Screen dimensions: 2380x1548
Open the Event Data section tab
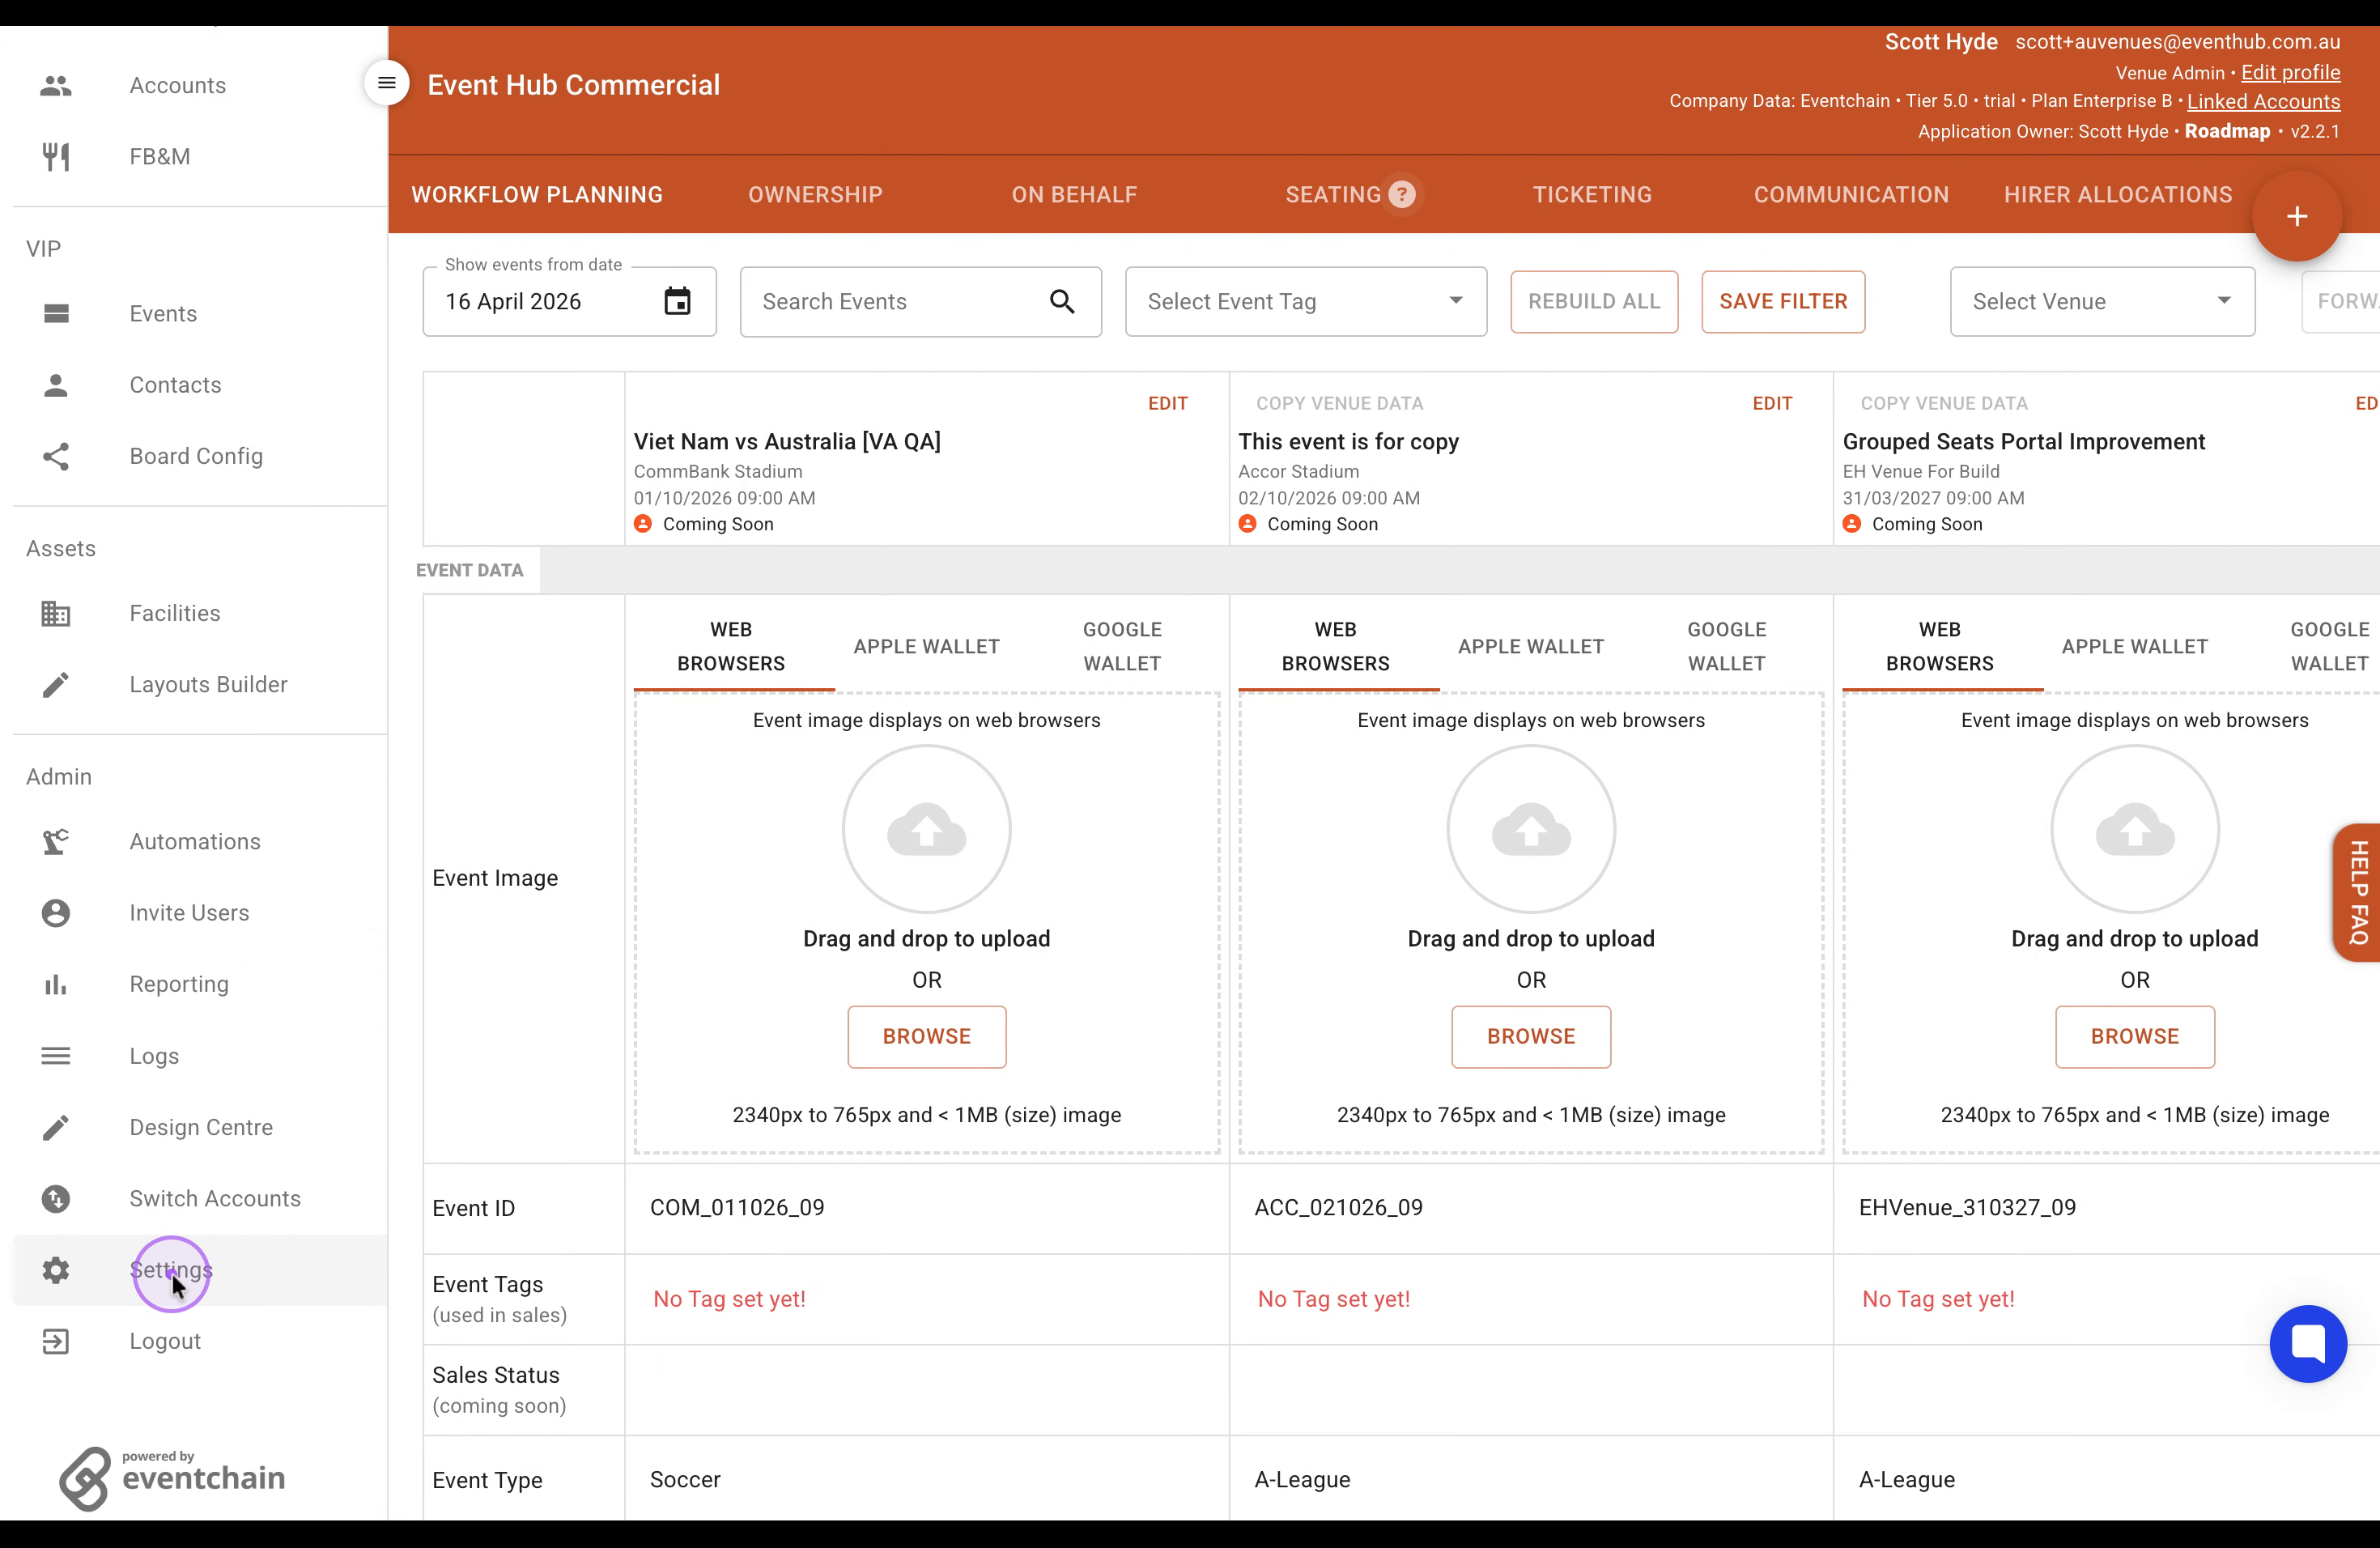pos(470,570)
